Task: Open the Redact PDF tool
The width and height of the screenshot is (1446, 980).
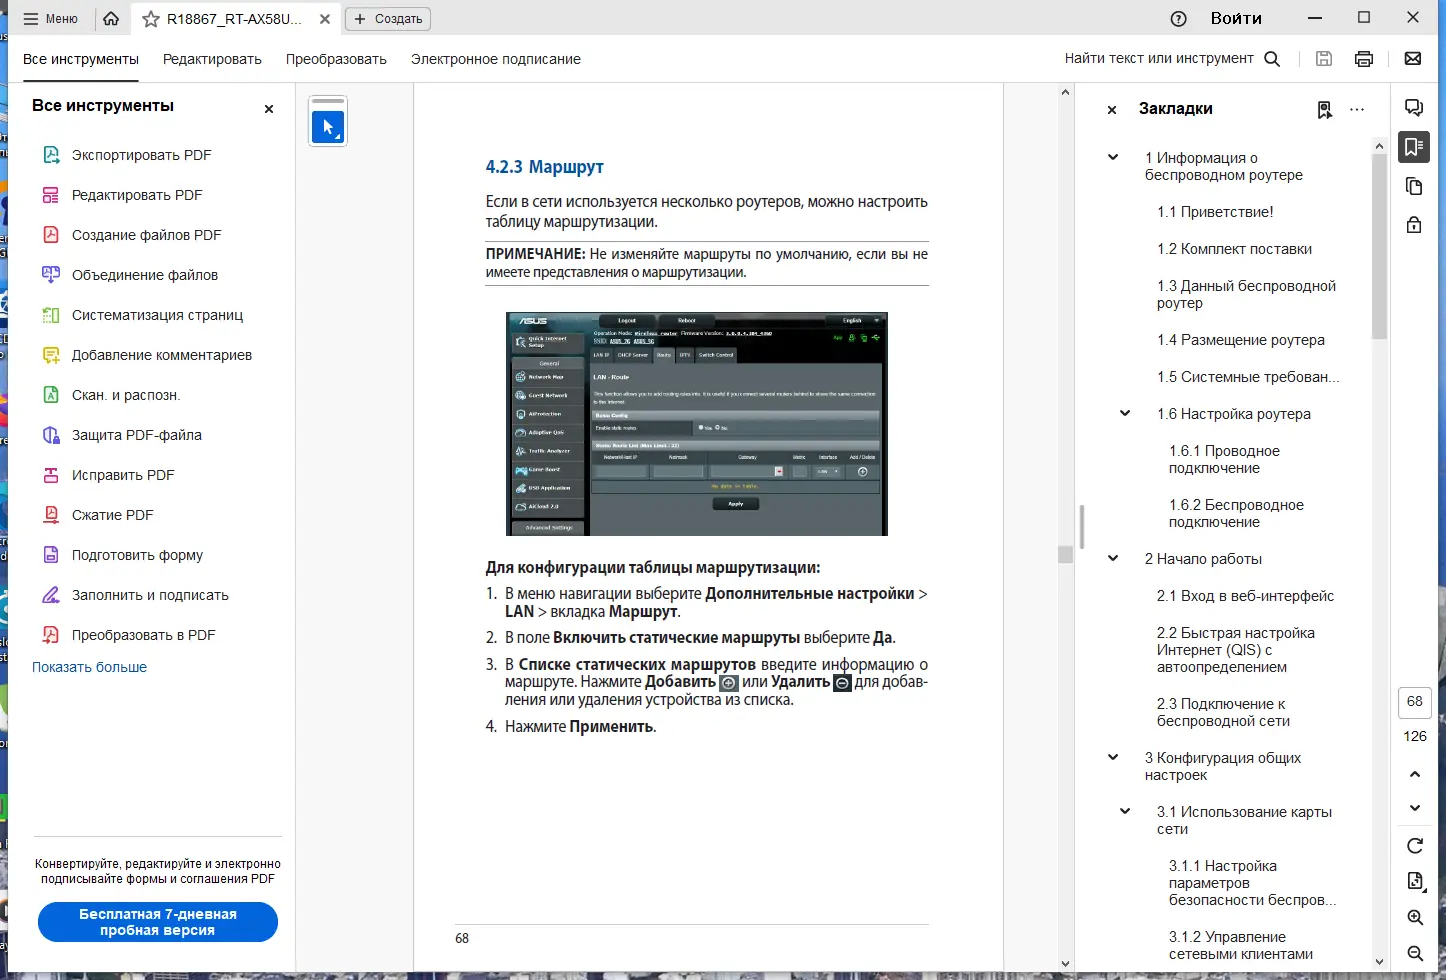Action: 107,475
